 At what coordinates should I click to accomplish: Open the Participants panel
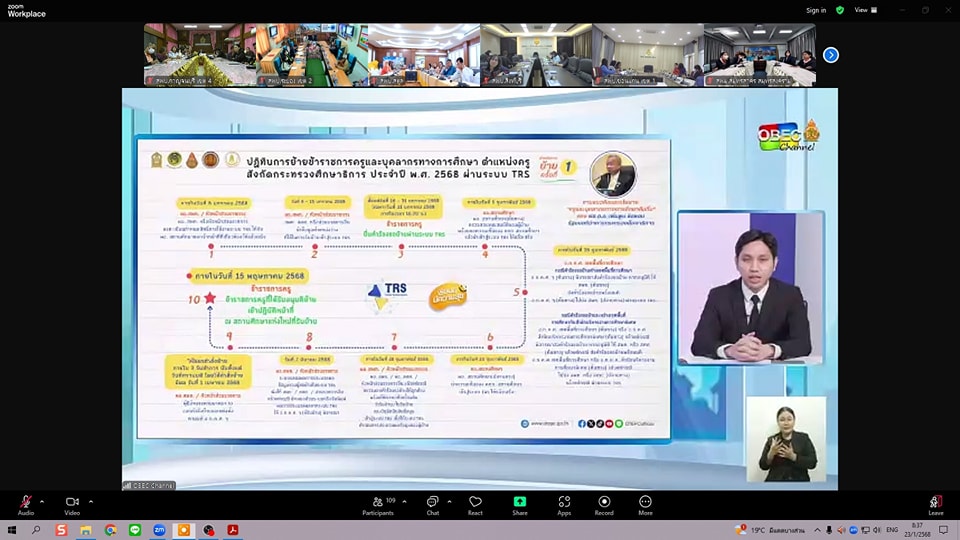coord(378,504)
